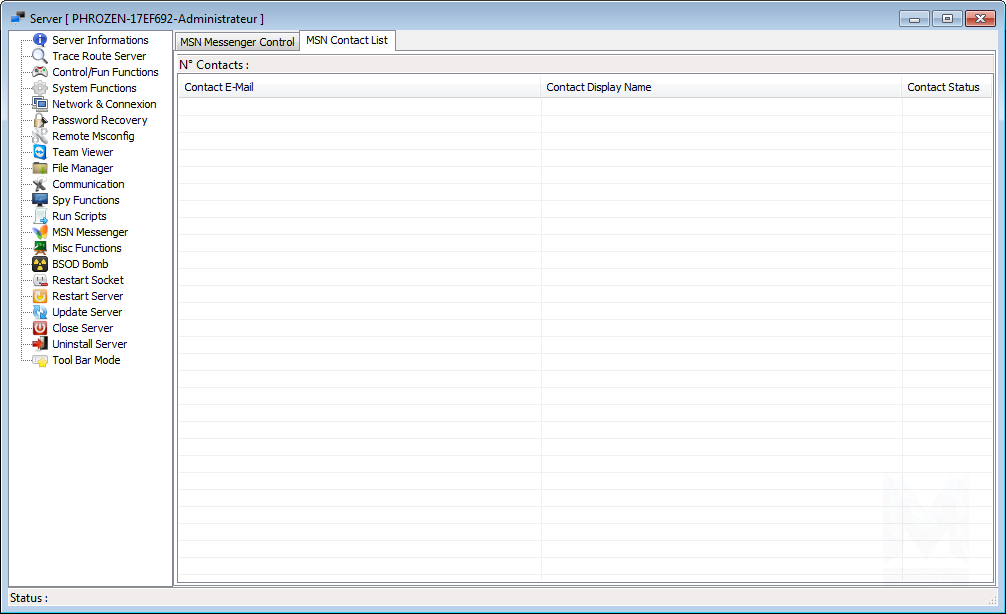Select the MSN Messenger butterfly icon
Viewport: 1006px width, 614px height.
click(40, 232)
